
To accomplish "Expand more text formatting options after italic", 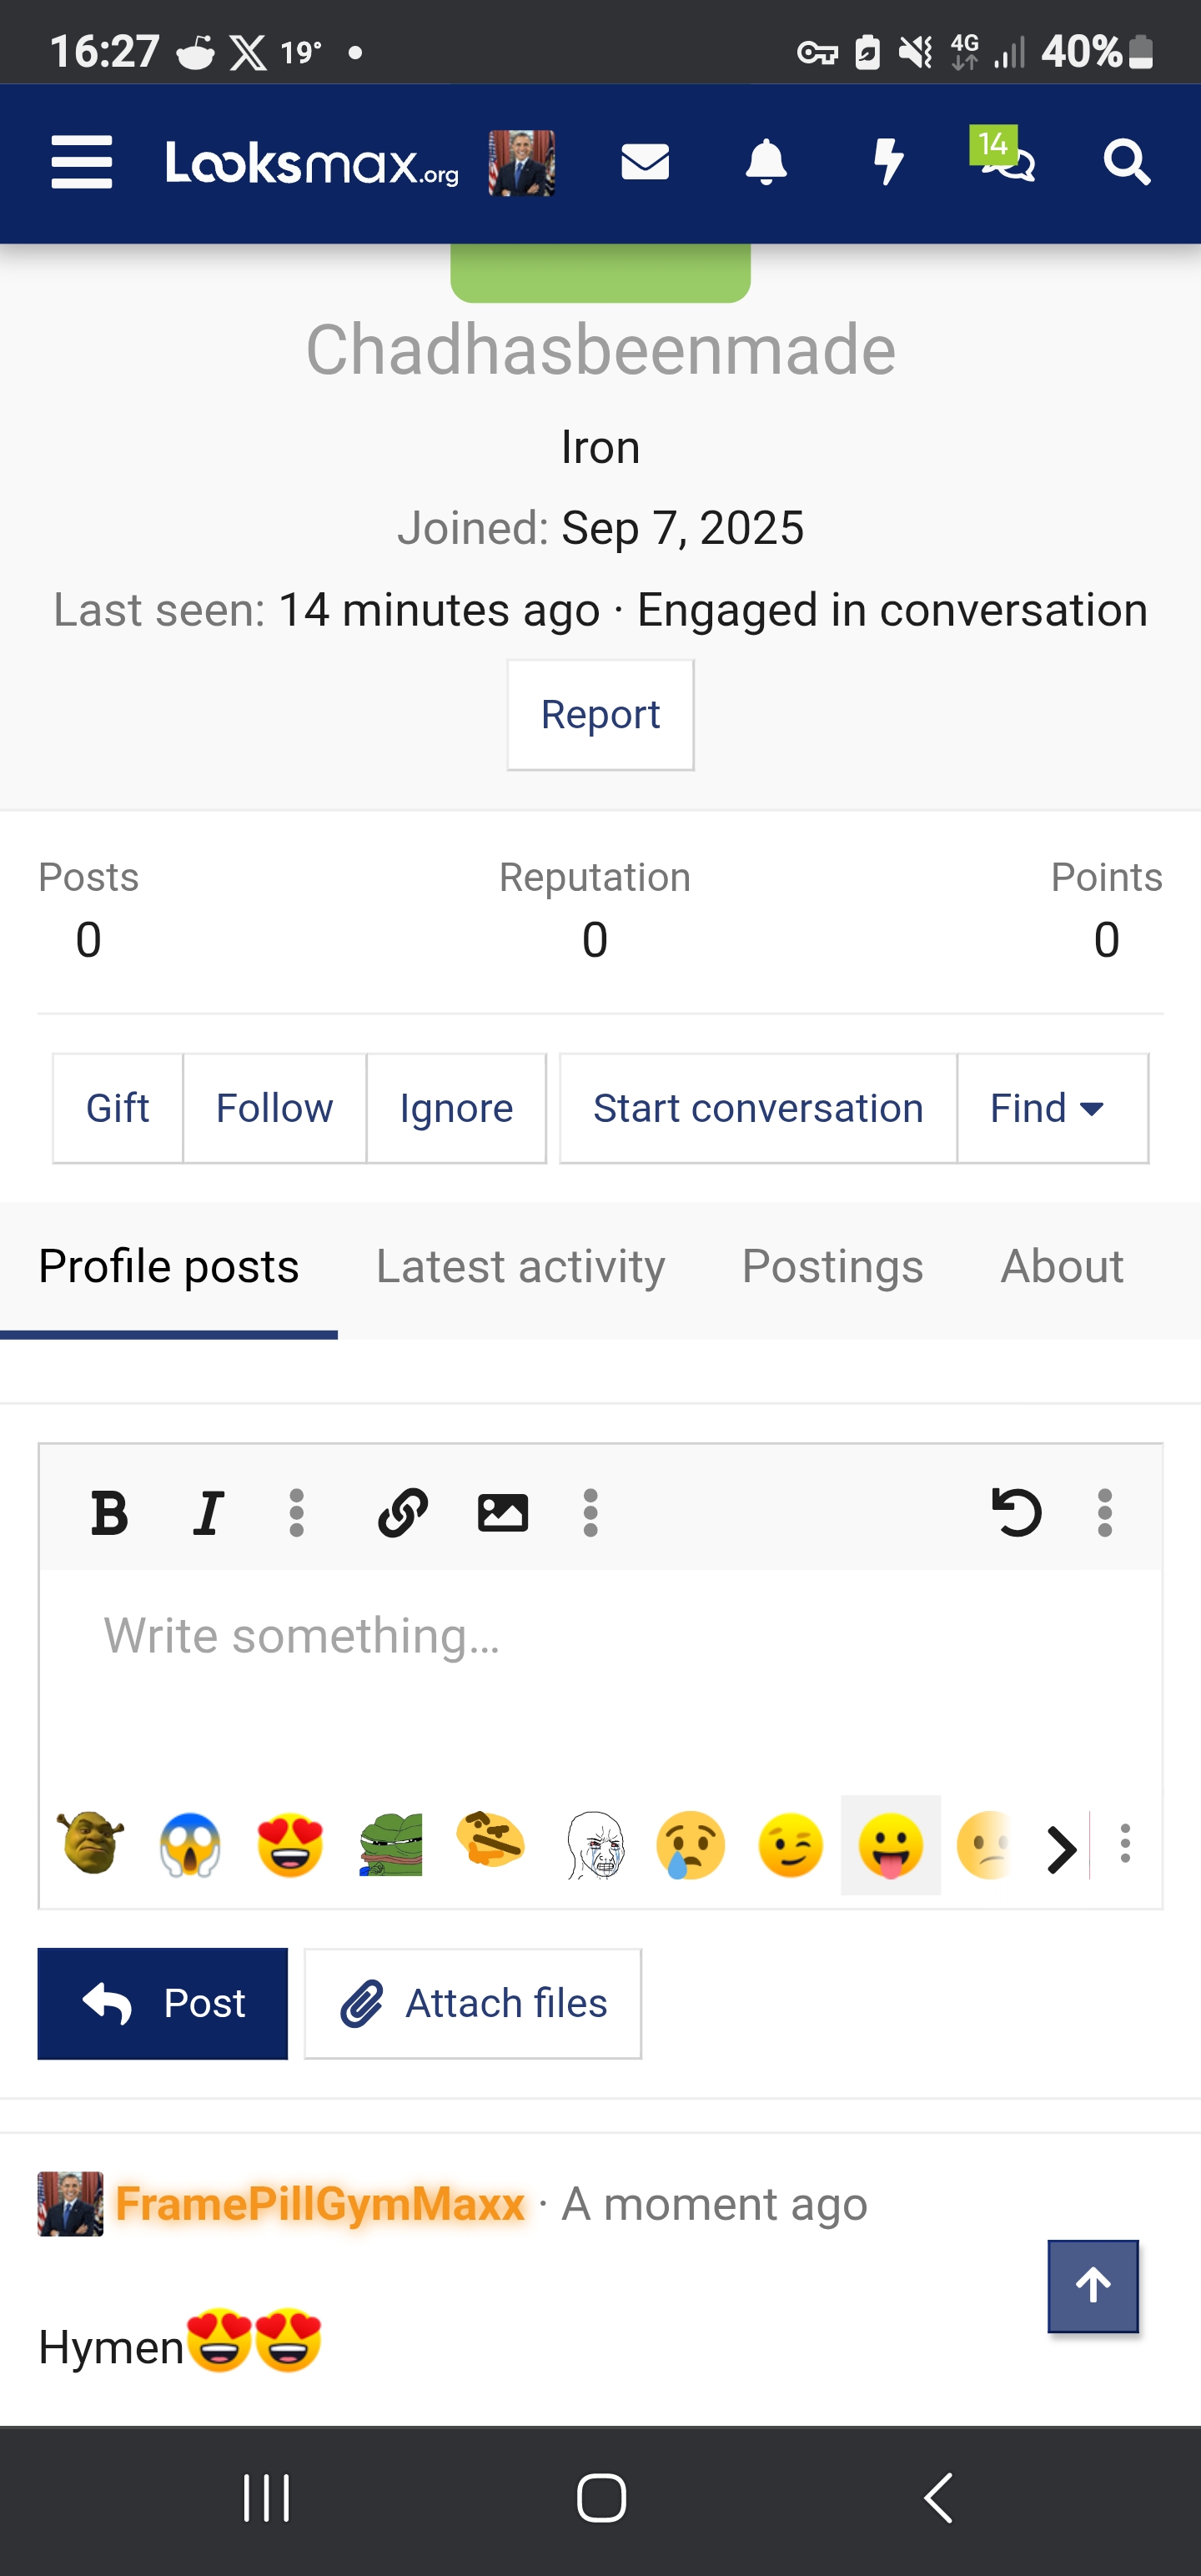I will click(296, 1511).
